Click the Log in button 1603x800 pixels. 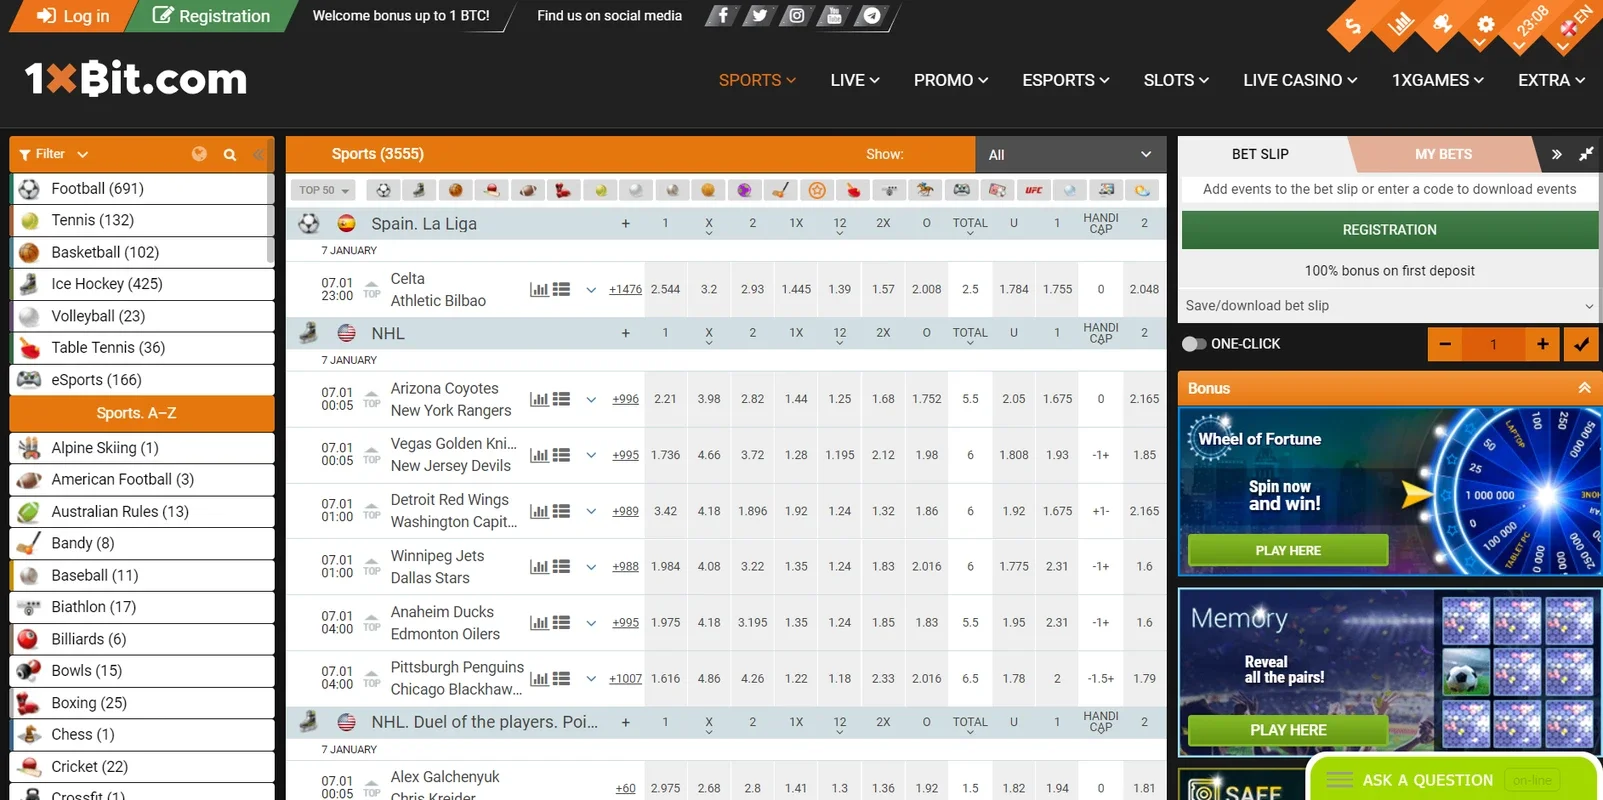[73, 16]
